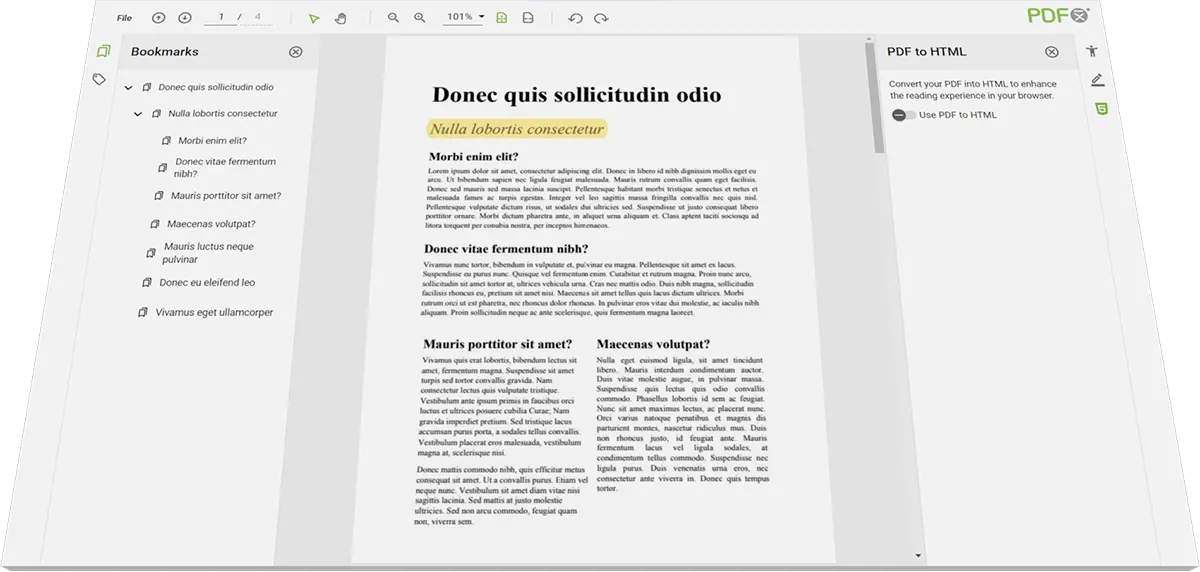The width and height of the screenshot is (1200, 572).
Task: Open the 101% zoom level dropdown
Action: (464, 17)
